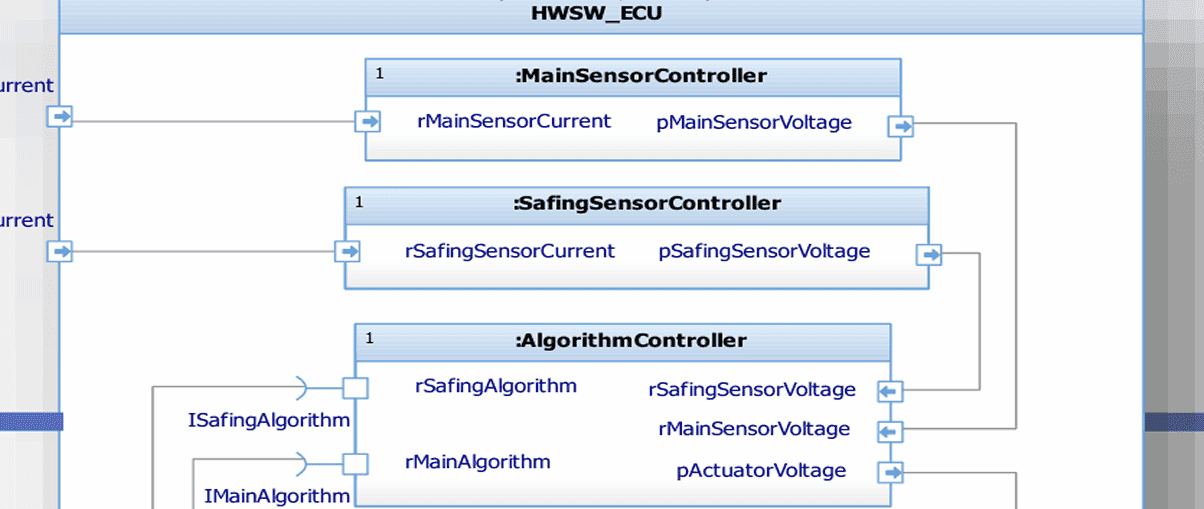Click the pActuatorVoltage output port icon
This screenshot has width=1204, height=509.
pyautogui.click(x=889, y=472)
